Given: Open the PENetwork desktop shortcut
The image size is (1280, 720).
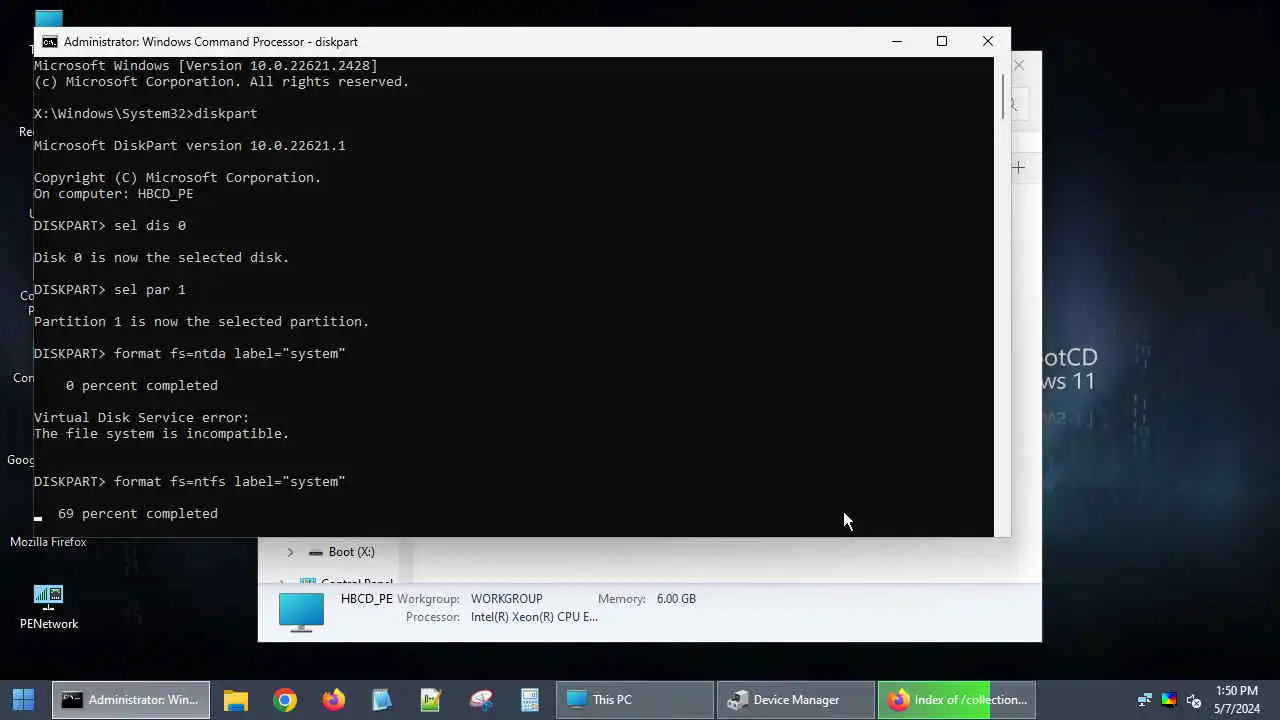Looking at the screenshot, I should [48, 606].
